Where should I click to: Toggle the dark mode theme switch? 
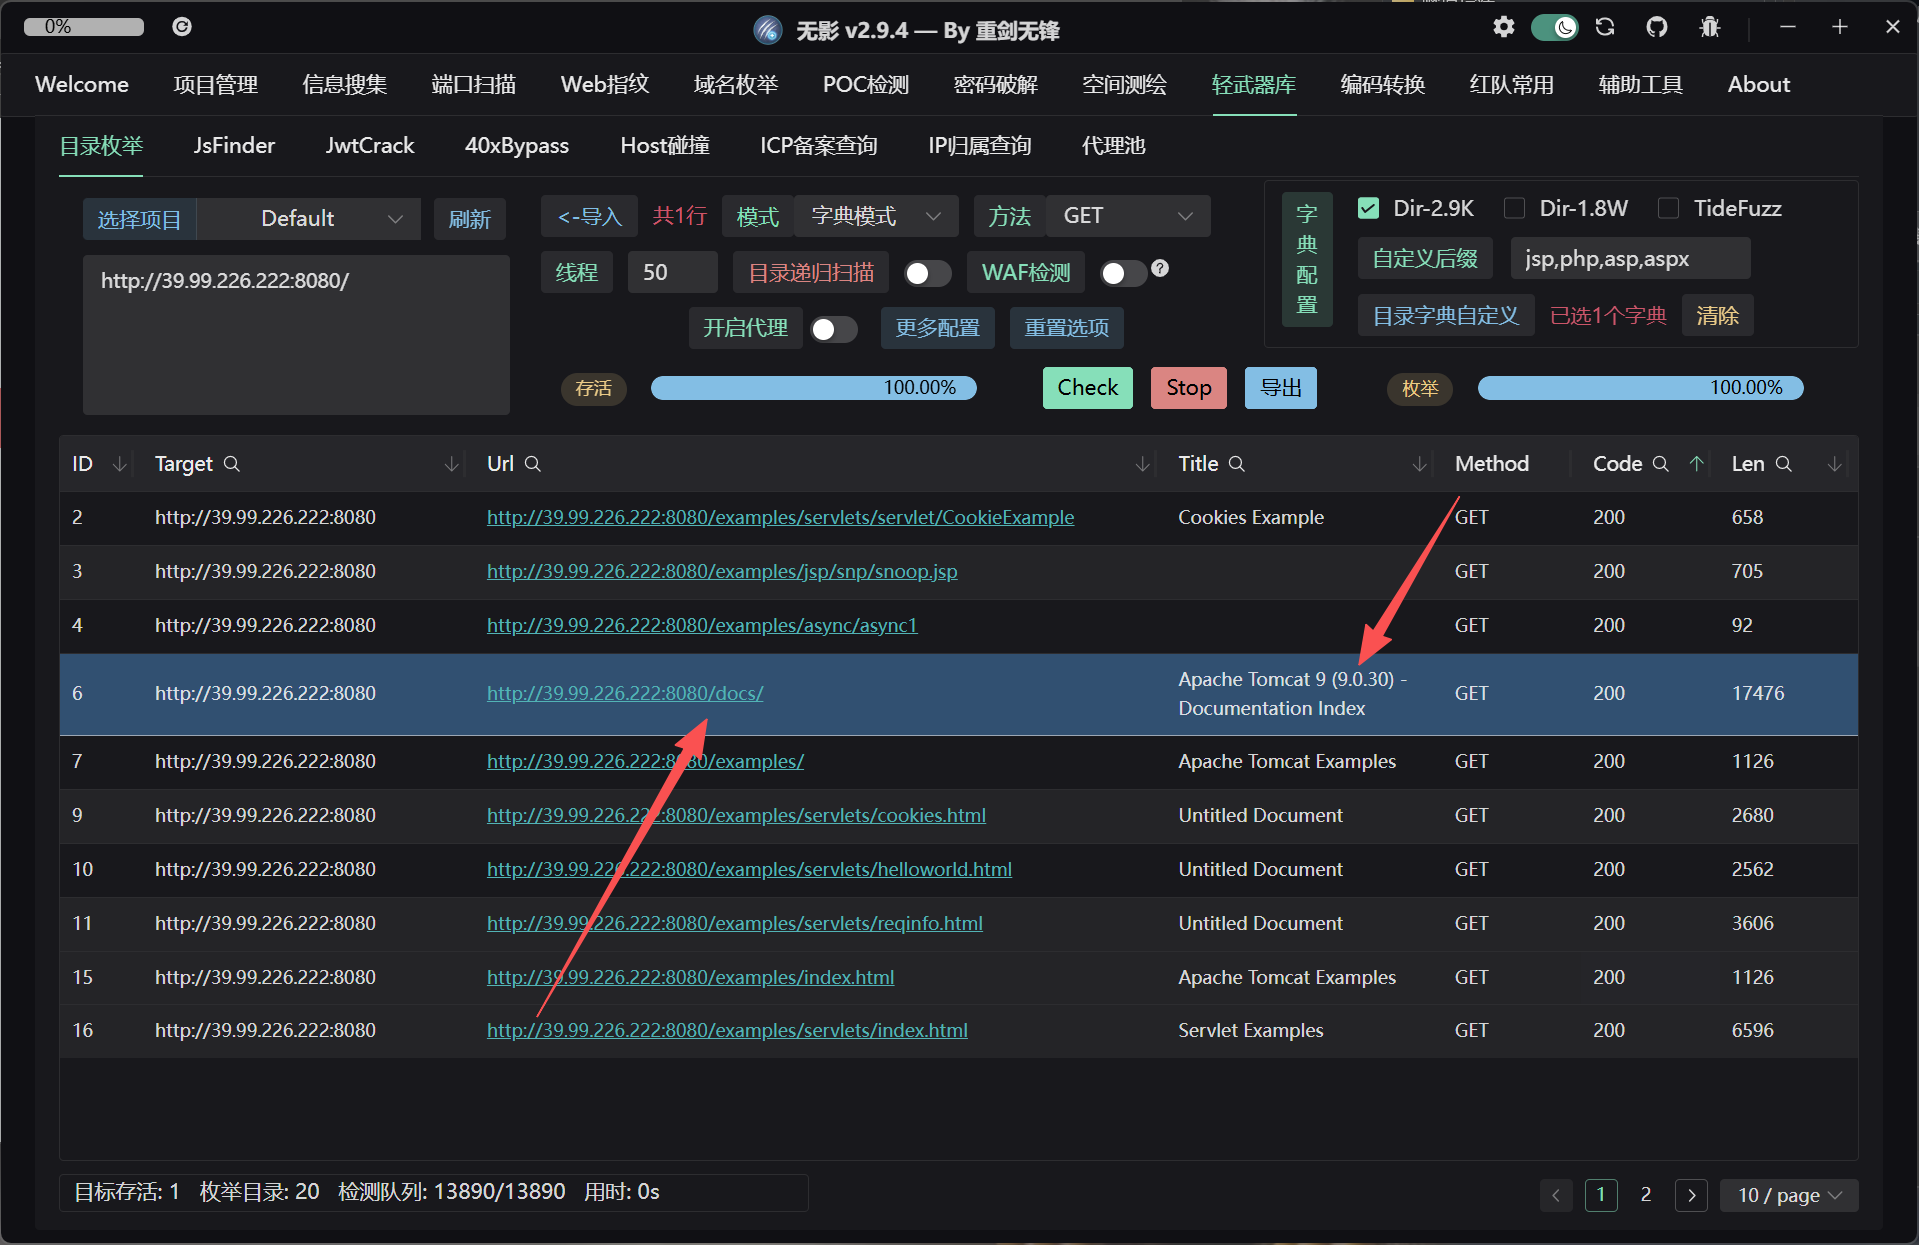pyautogui.click(x=1555, y=27)
